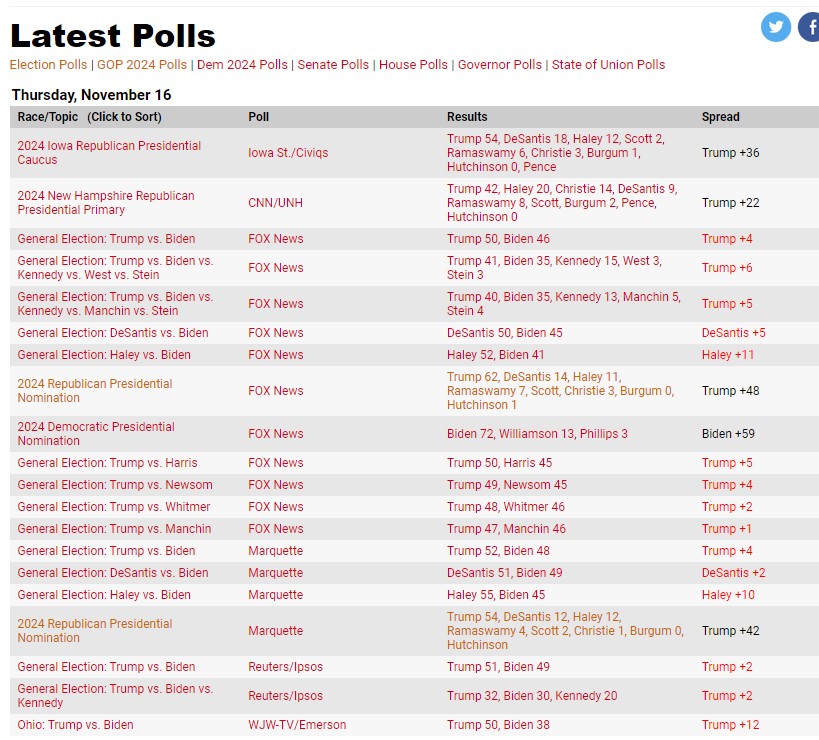The image size is (819, 740).
Task: Sort by Race/Topic column header
Action: point(89,117)
